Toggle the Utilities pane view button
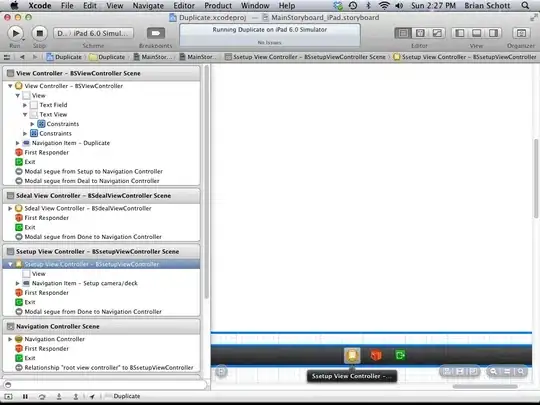 pyautogui.click(x=493, y=33)
